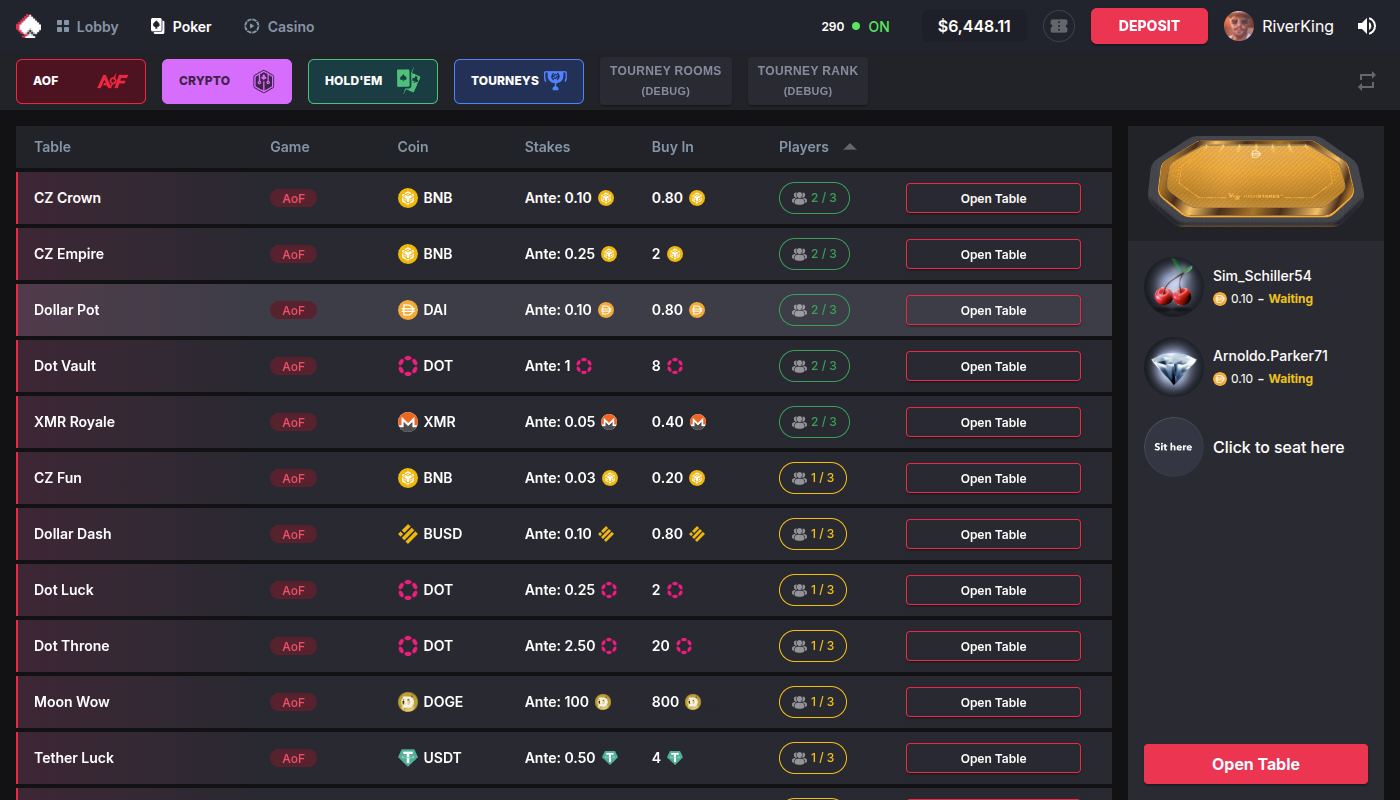Click the shuffle icon above the table list
1400x800 pixels.
pos(1366,81)
